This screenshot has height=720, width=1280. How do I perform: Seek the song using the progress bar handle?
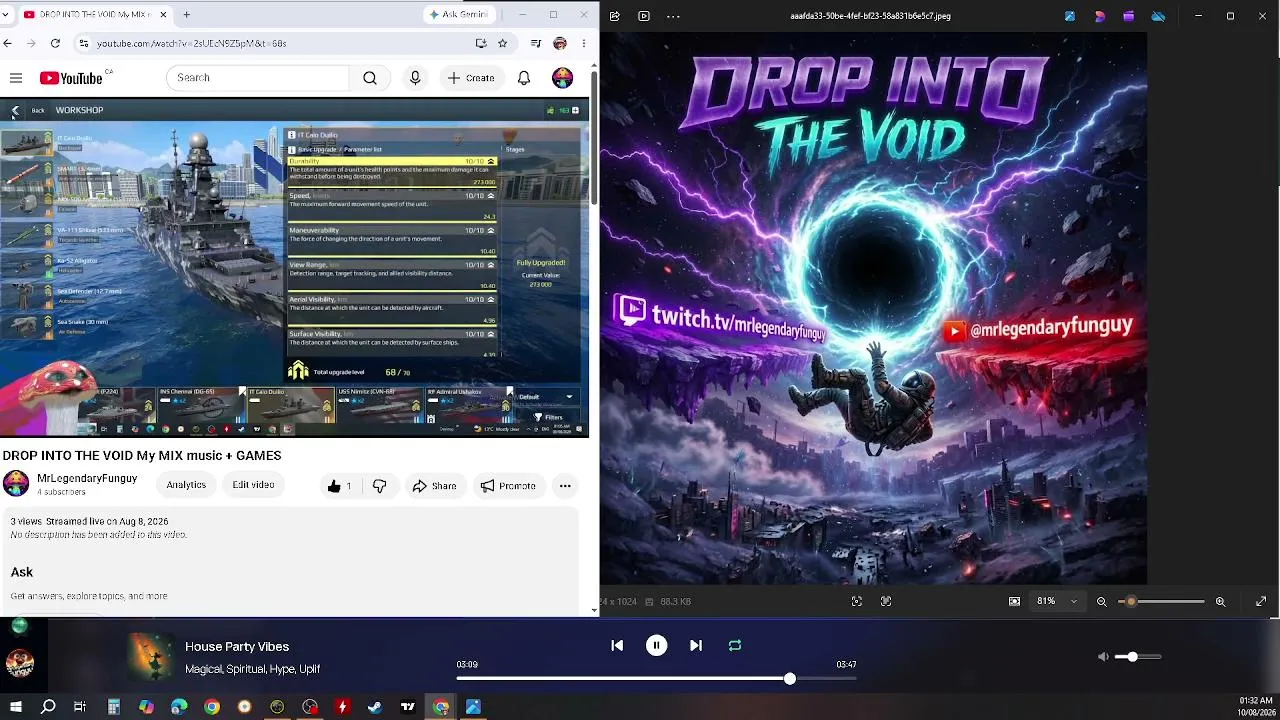tap(790, 679)
